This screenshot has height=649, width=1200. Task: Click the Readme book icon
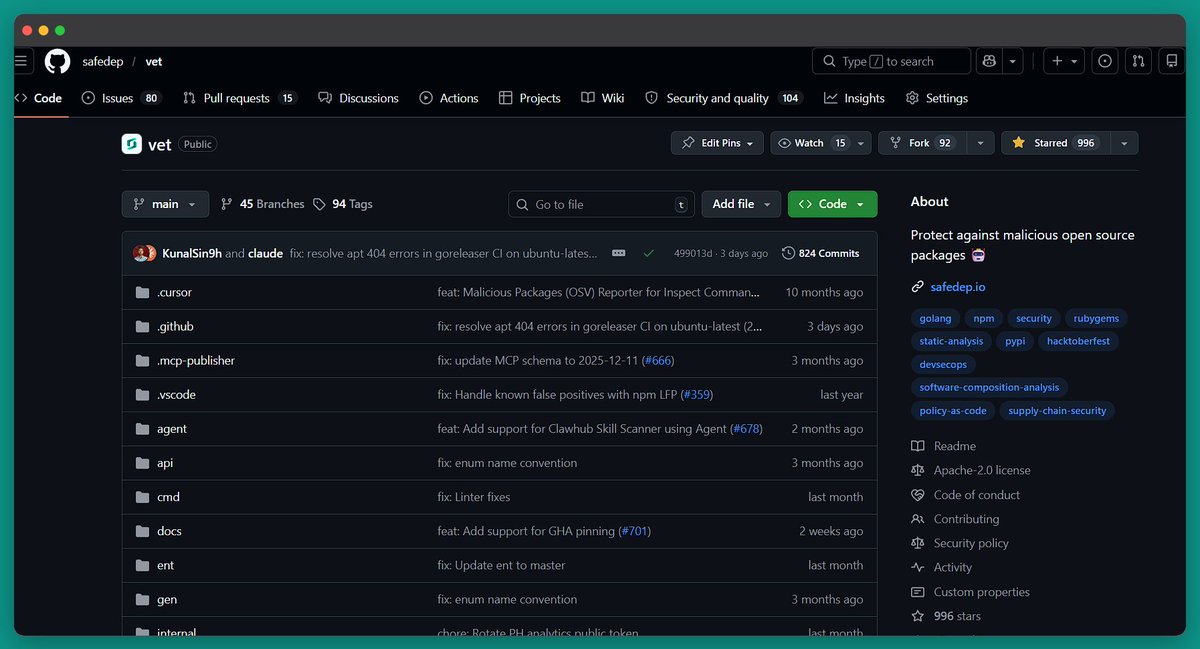(x=918, y=446)
